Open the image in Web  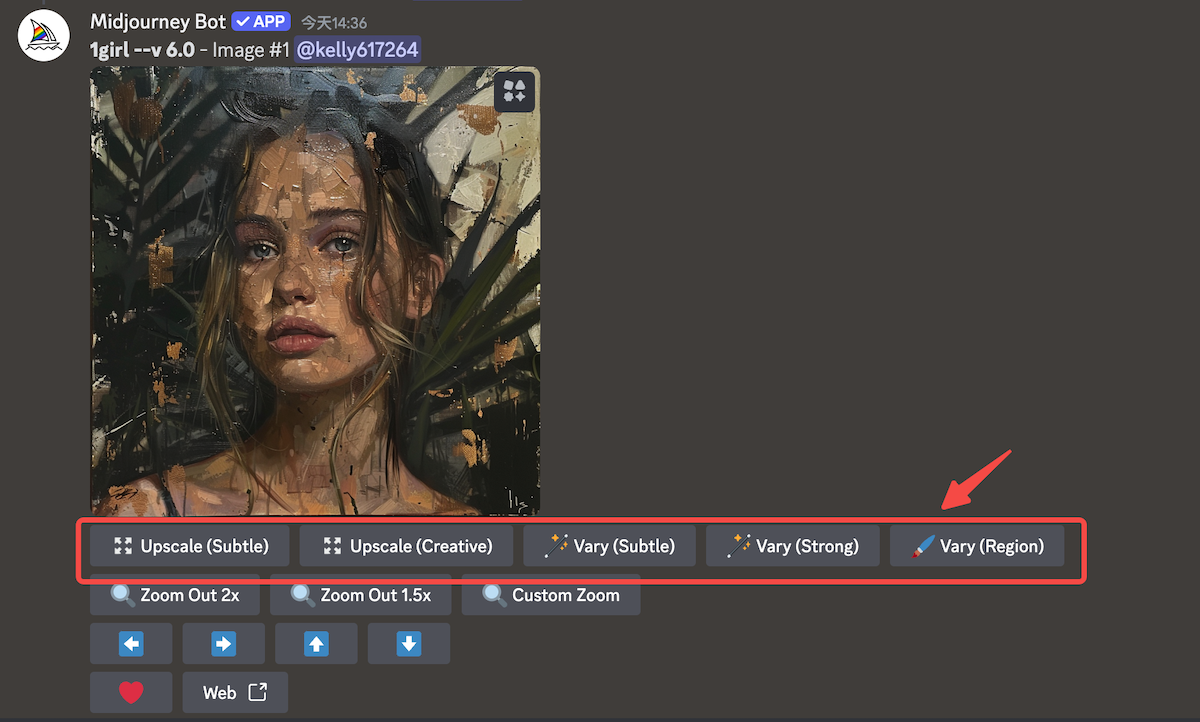[x=234, y=692]
